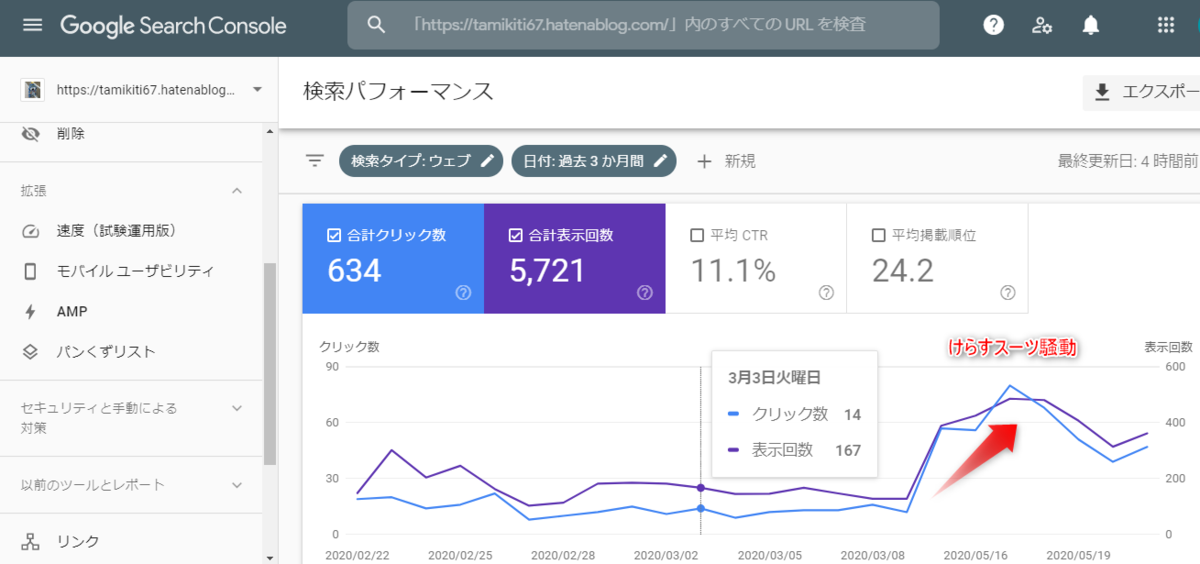
Task: Click the 24.2 average position value
Action: [903, 271]
